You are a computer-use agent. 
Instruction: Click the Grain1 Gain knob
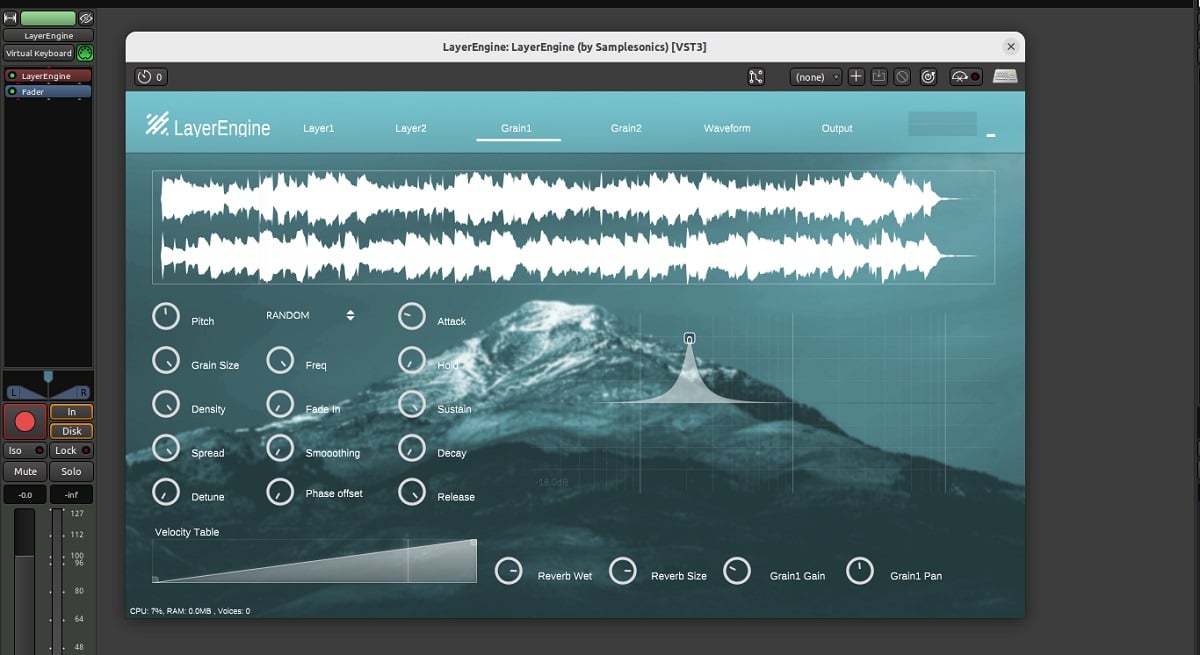click(737, 572)
